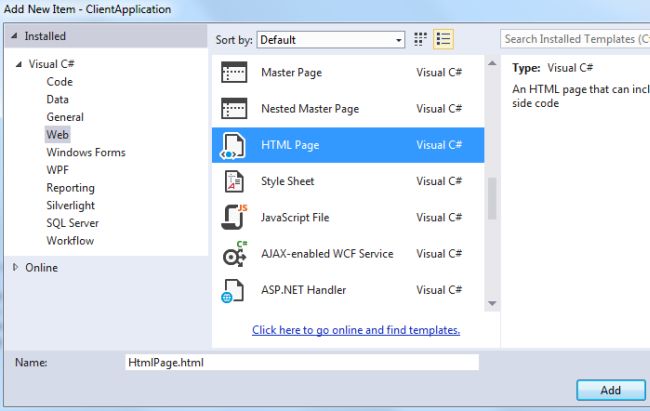This screenshot has width=650, height=411.
Task: Click the AJAX-enabled WCF Service icon
Action: (x=233, y=254)
